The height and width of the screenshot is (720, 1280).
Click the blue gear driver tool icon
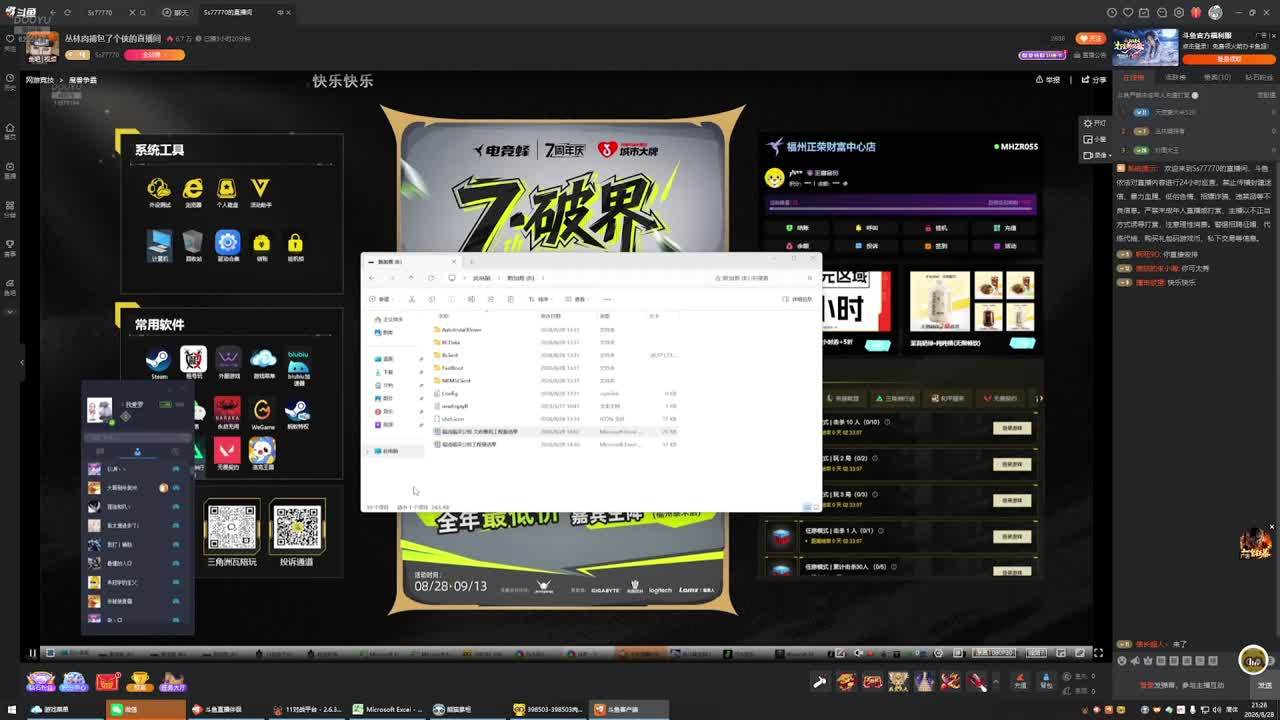pos(228,242)
